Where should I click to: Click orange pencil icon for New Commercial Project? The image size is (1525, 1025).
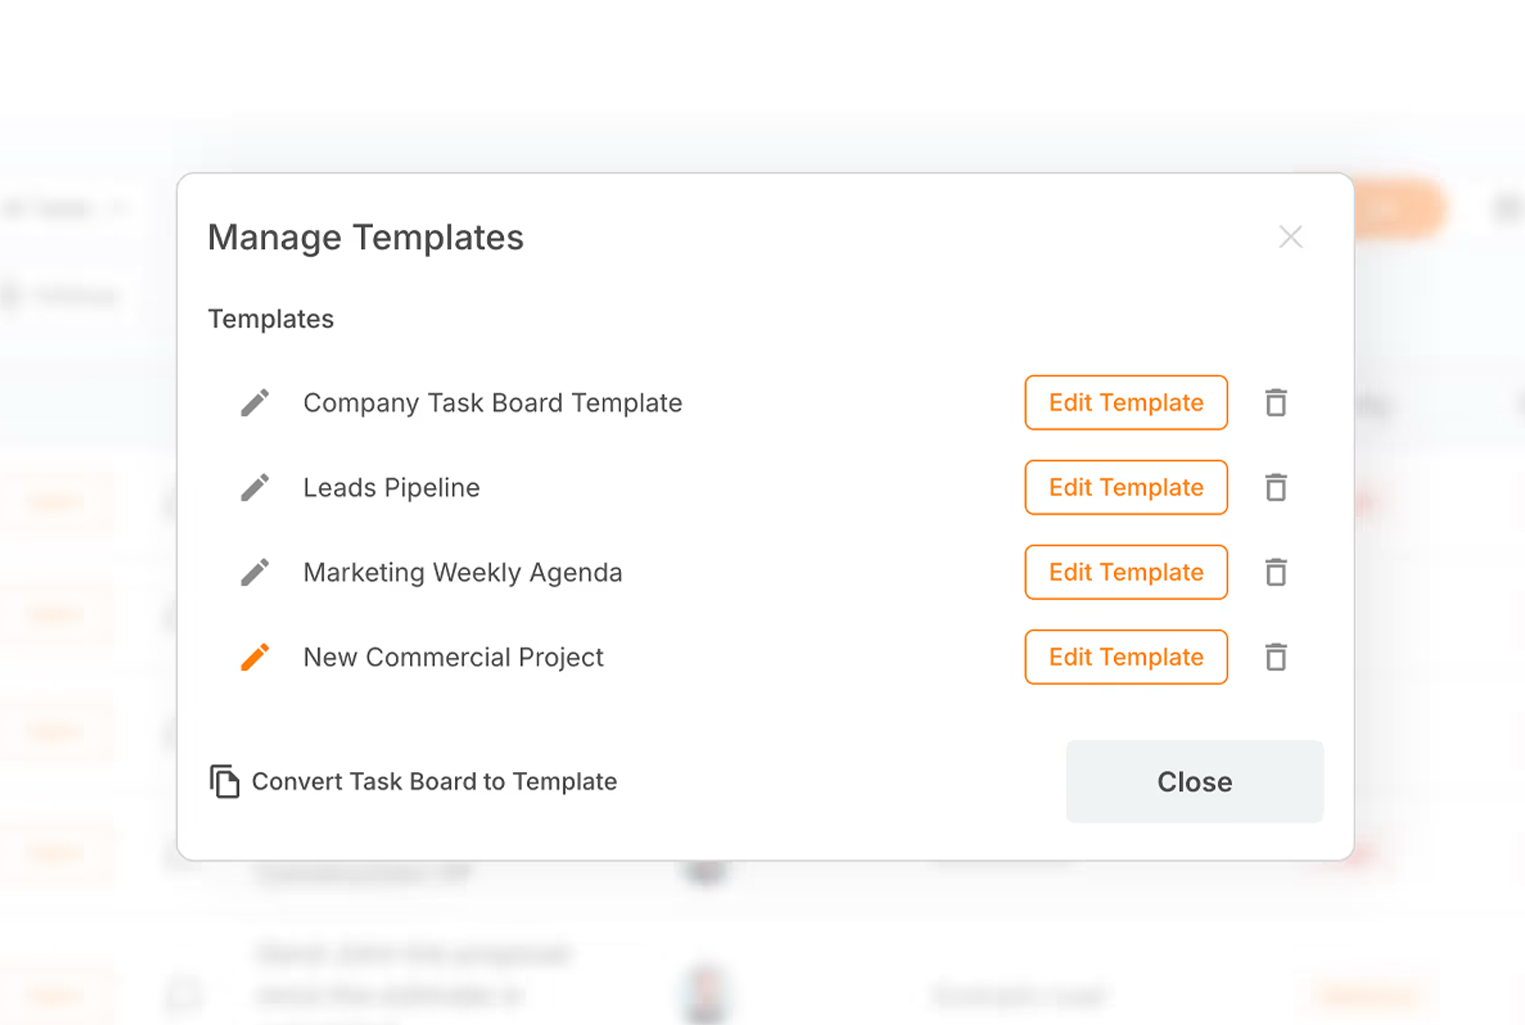point(255,657)
